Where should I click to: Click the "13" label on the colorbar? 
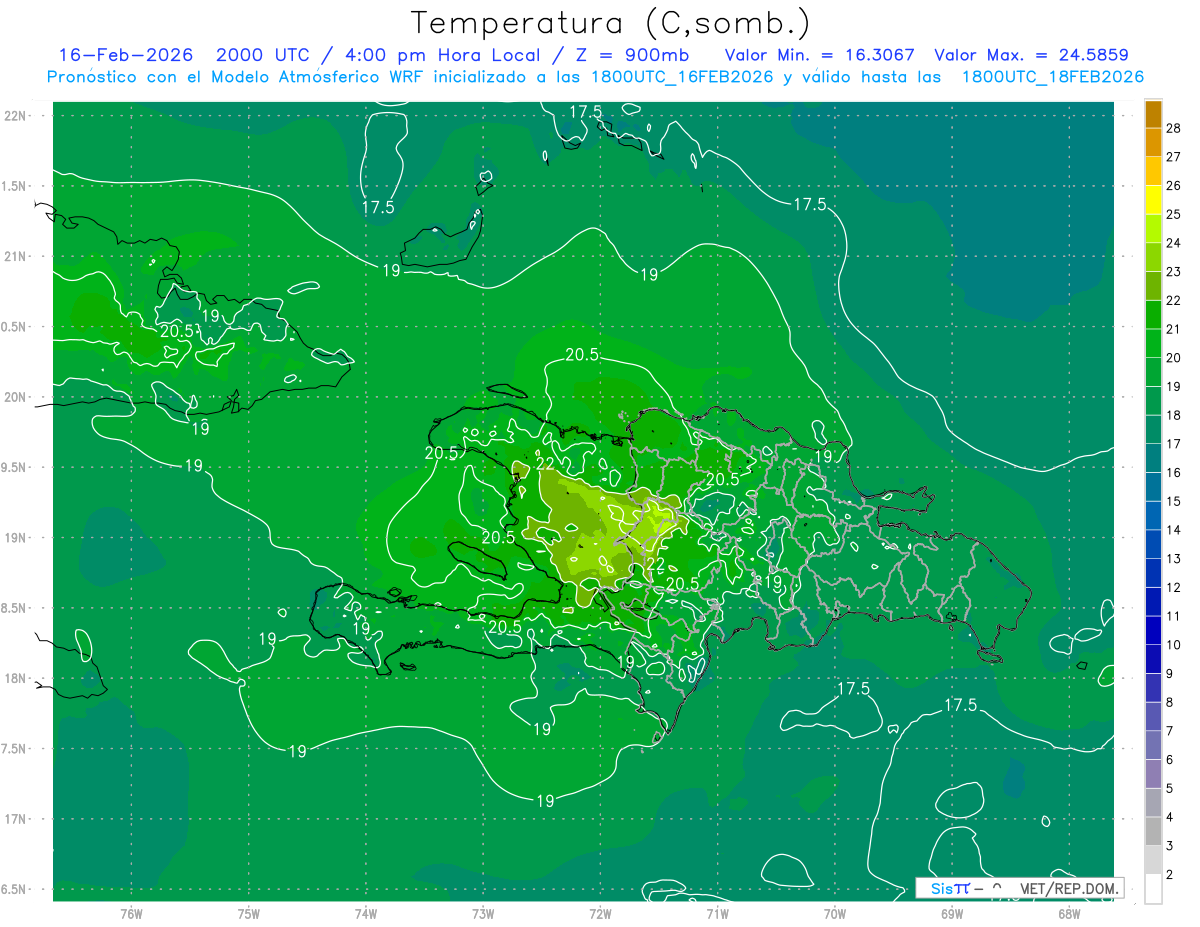coord(1174,558)
